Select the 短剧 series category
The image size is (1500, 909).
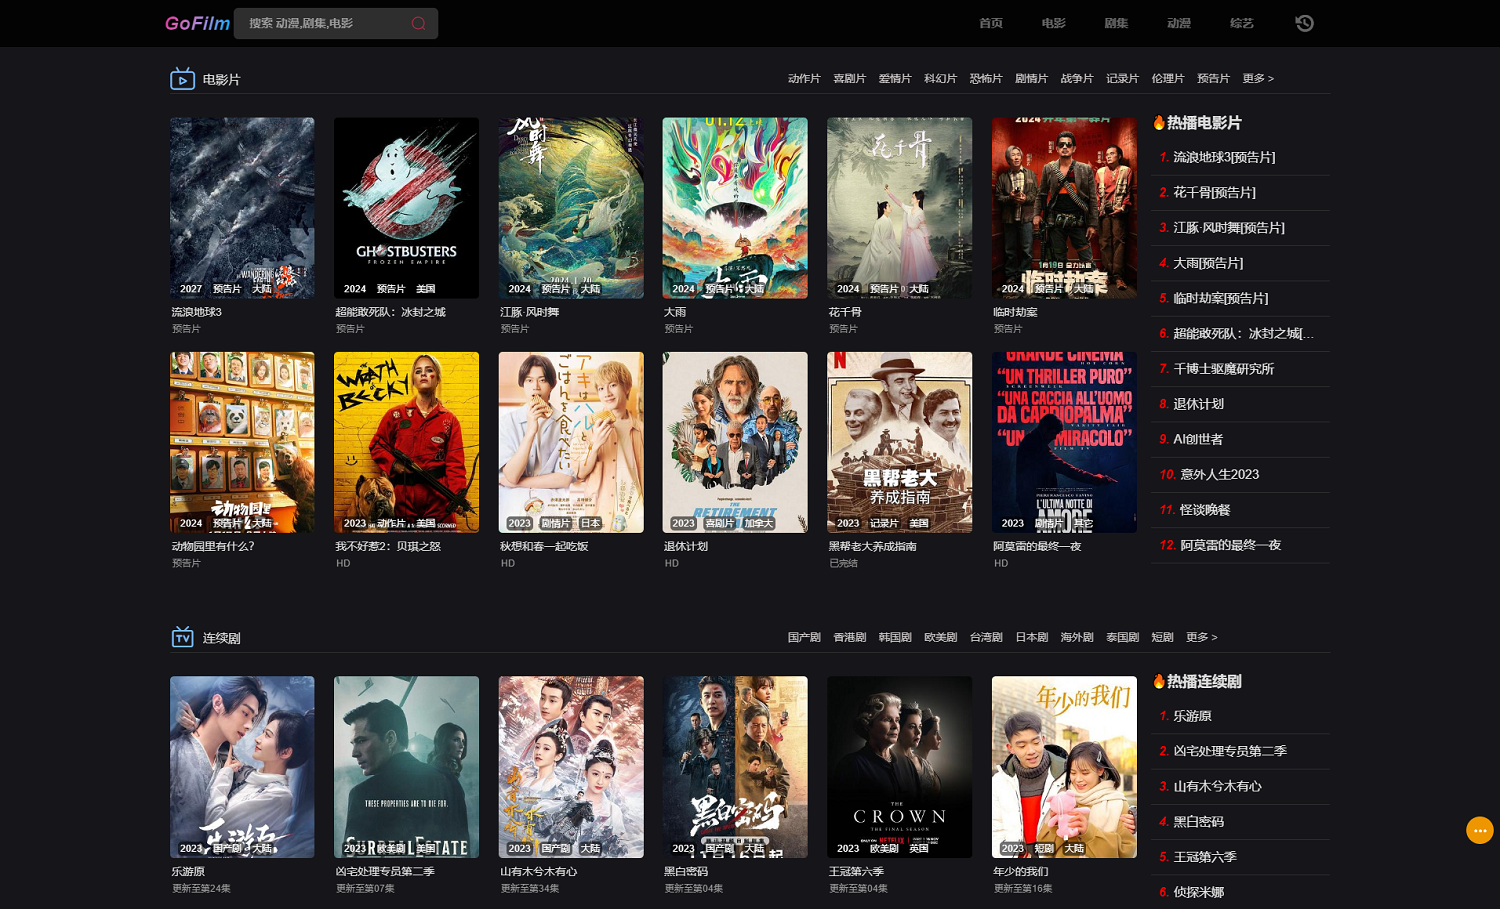pyautogui.click(x=1162, y=637)
